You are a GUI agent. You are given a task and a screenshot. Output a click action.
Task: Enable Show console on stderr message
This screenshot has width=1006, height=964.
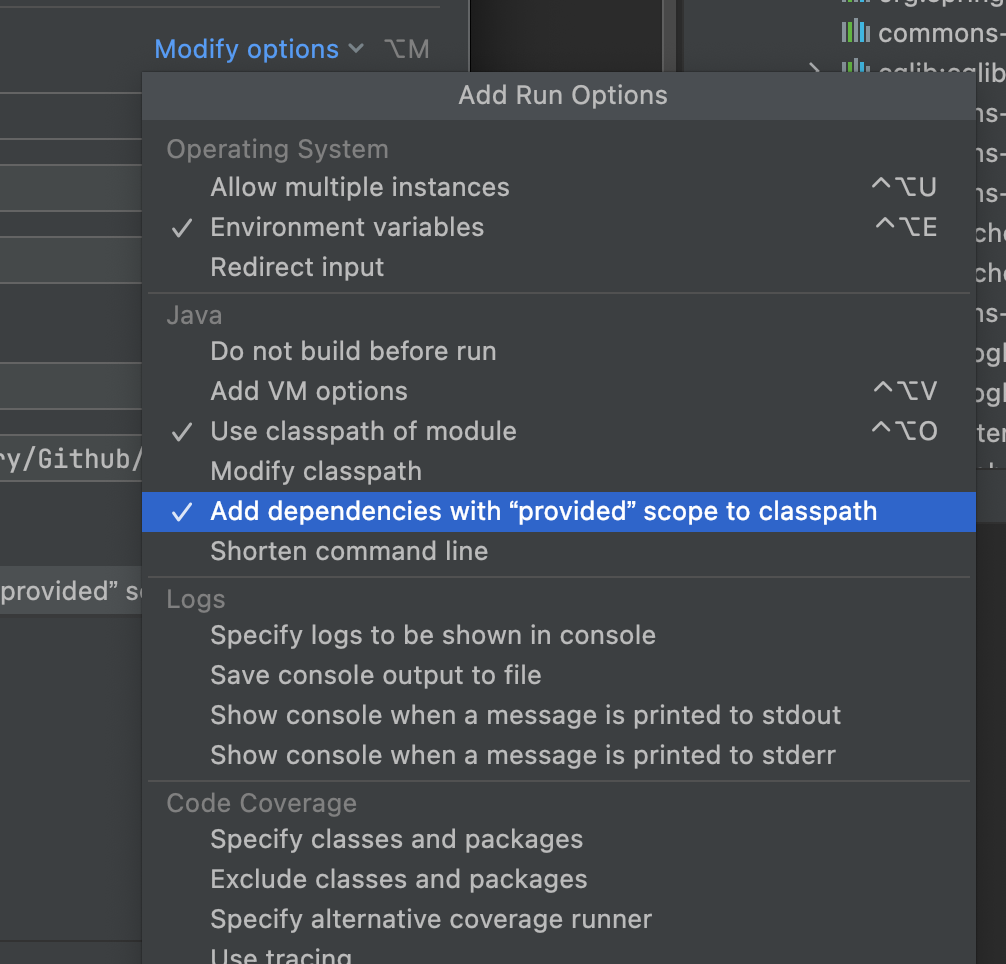523,755
